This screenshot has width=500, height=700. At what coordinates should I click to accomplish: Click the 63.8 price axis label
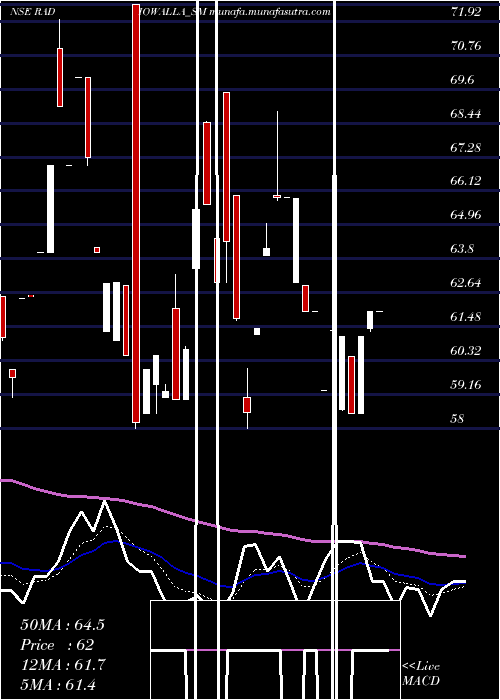pos(462,249)
